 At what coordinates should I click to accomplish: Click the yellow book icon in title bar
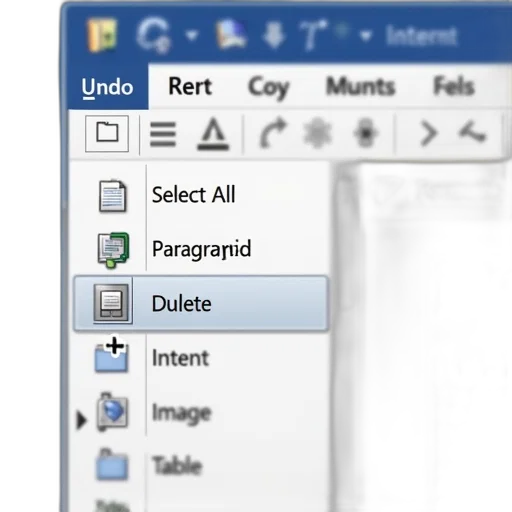coord(102,35)
